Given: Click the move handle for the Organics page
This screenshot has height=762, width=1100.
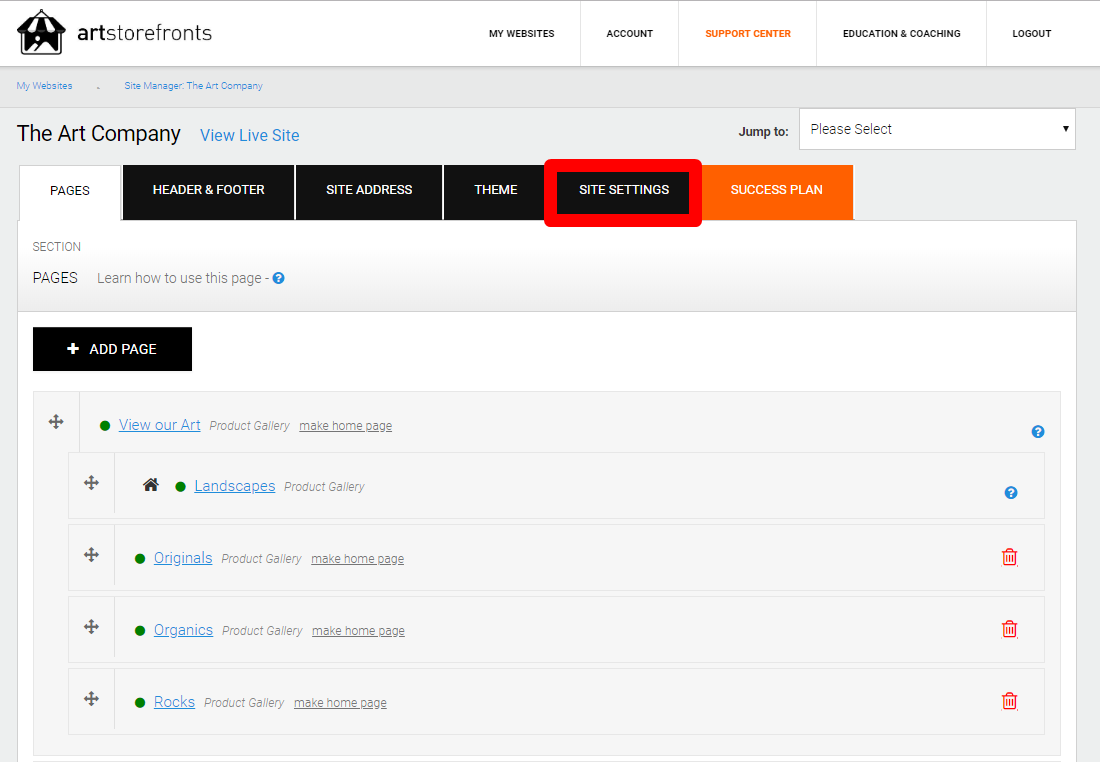Looking at the screenshot, I should pos(91,628).
